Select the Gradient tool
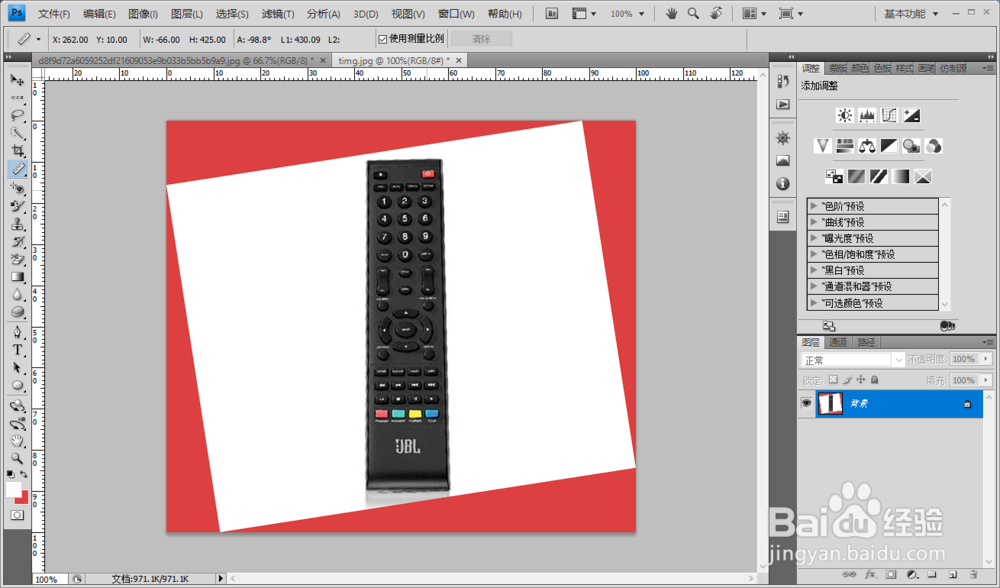Viewport: 1000px width, 588px height. 17,277
